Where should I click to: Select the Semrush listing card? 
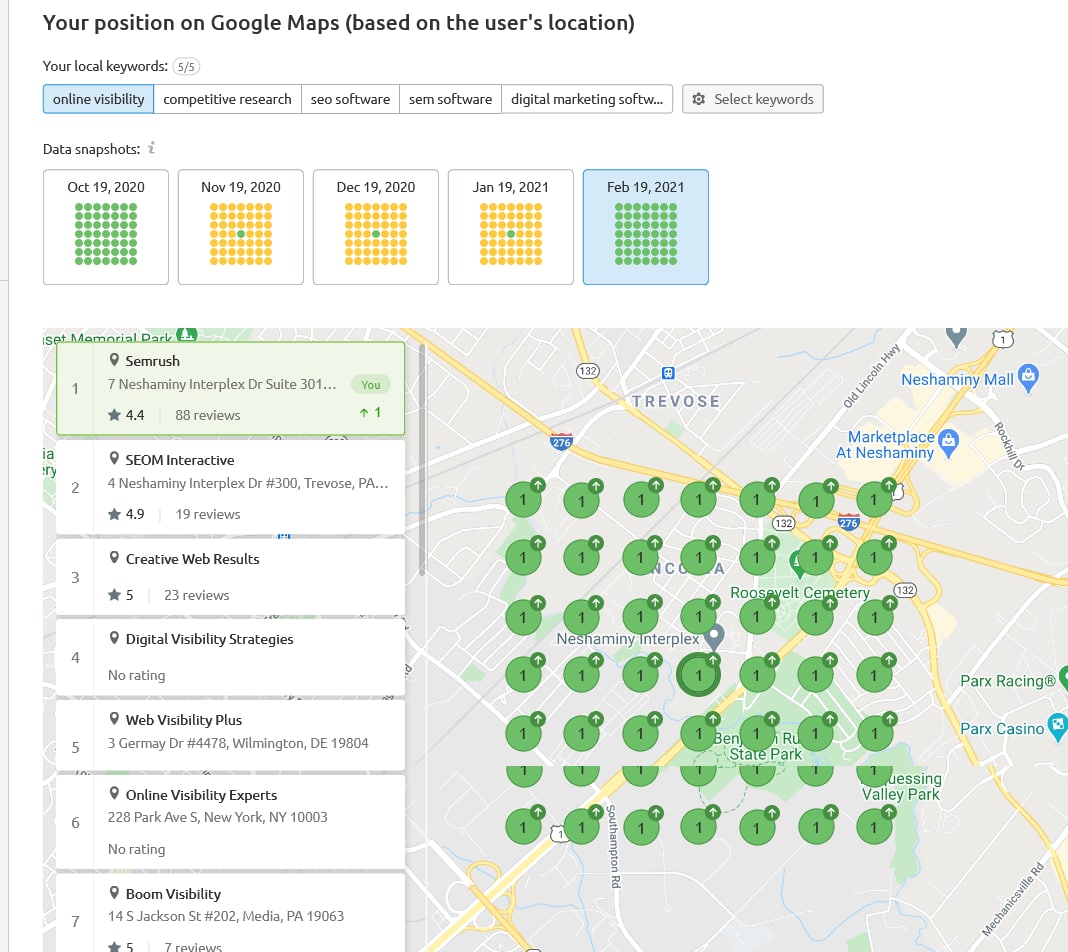point(230,388)
